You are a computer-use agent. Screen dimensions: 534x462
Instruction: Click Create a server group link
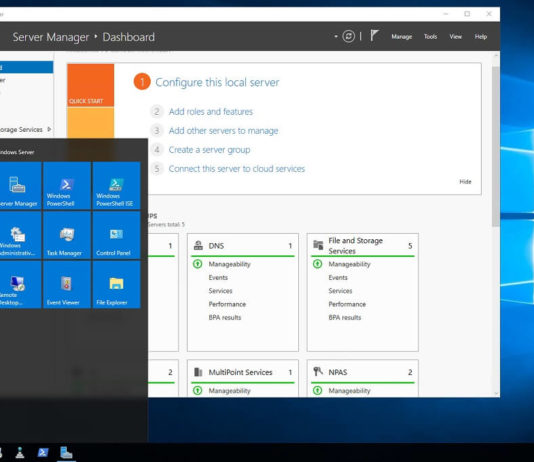tap(209, 150)
